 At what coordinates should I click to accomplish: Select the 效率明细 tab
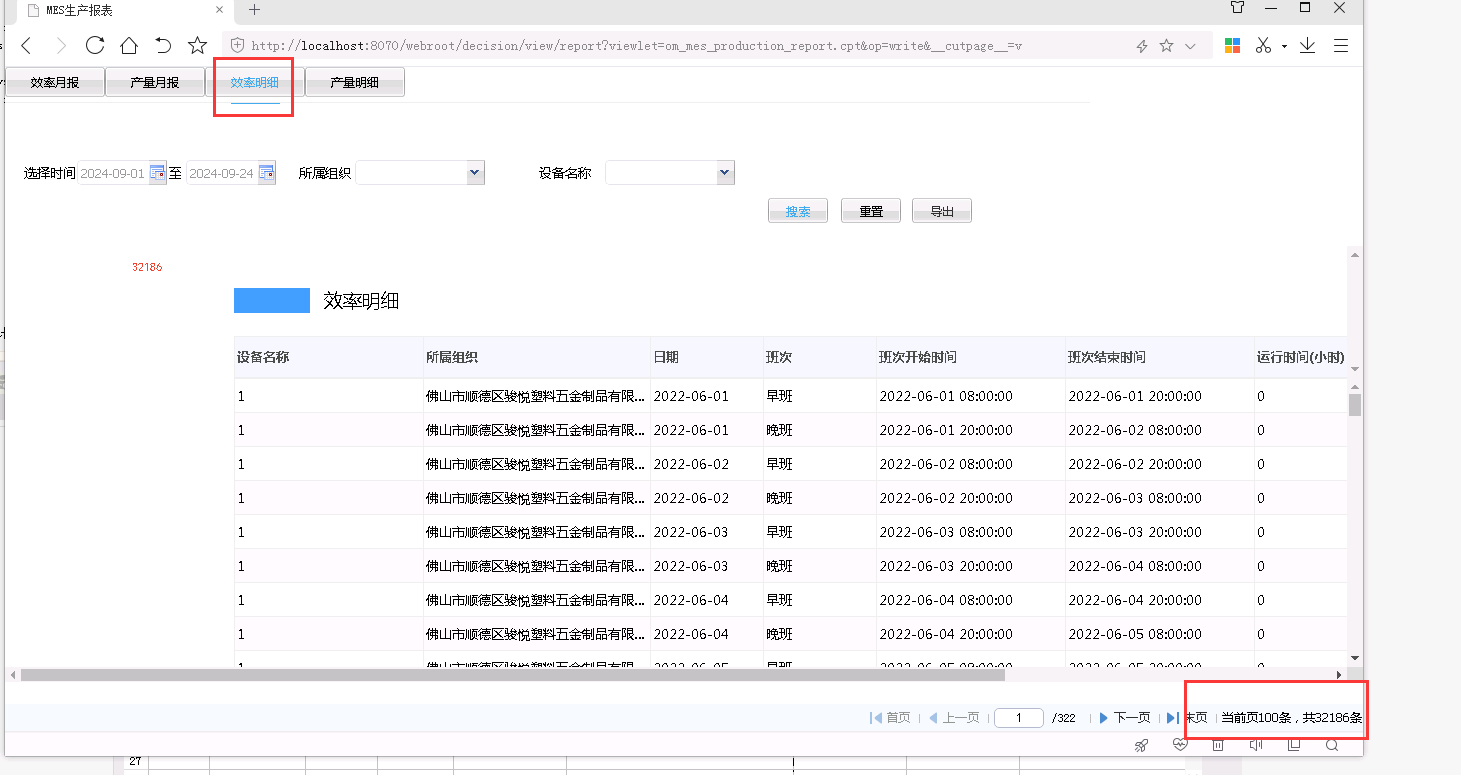(255, 82)
